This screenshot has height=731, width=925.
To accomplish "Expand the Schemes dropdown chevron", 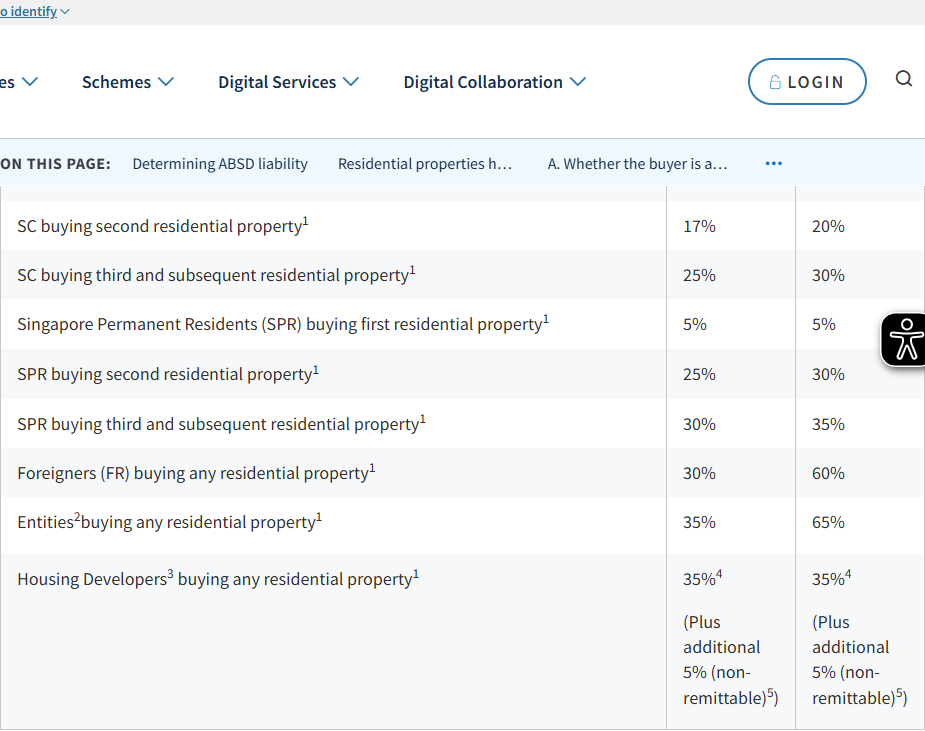I will pyautogui.click(x=166, y=81).
